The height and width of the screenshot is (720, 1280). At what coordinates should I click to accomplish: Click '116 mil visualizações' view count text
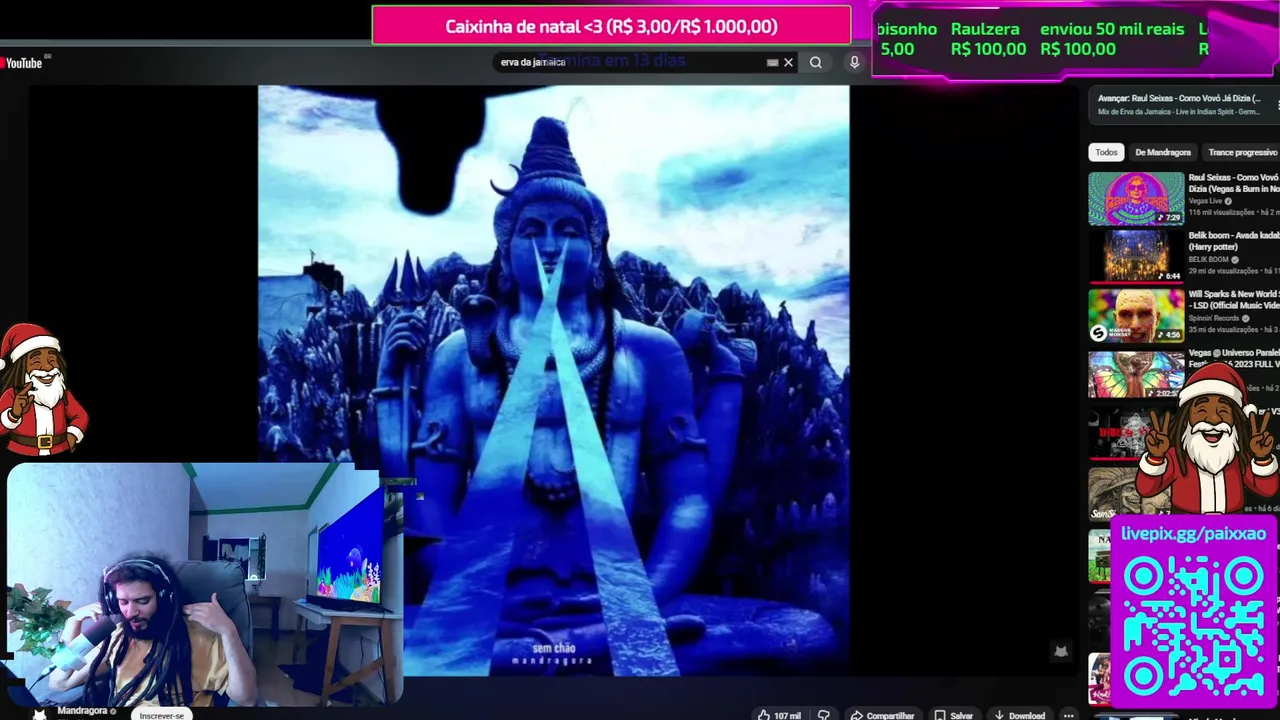(x=1221, y=213)
